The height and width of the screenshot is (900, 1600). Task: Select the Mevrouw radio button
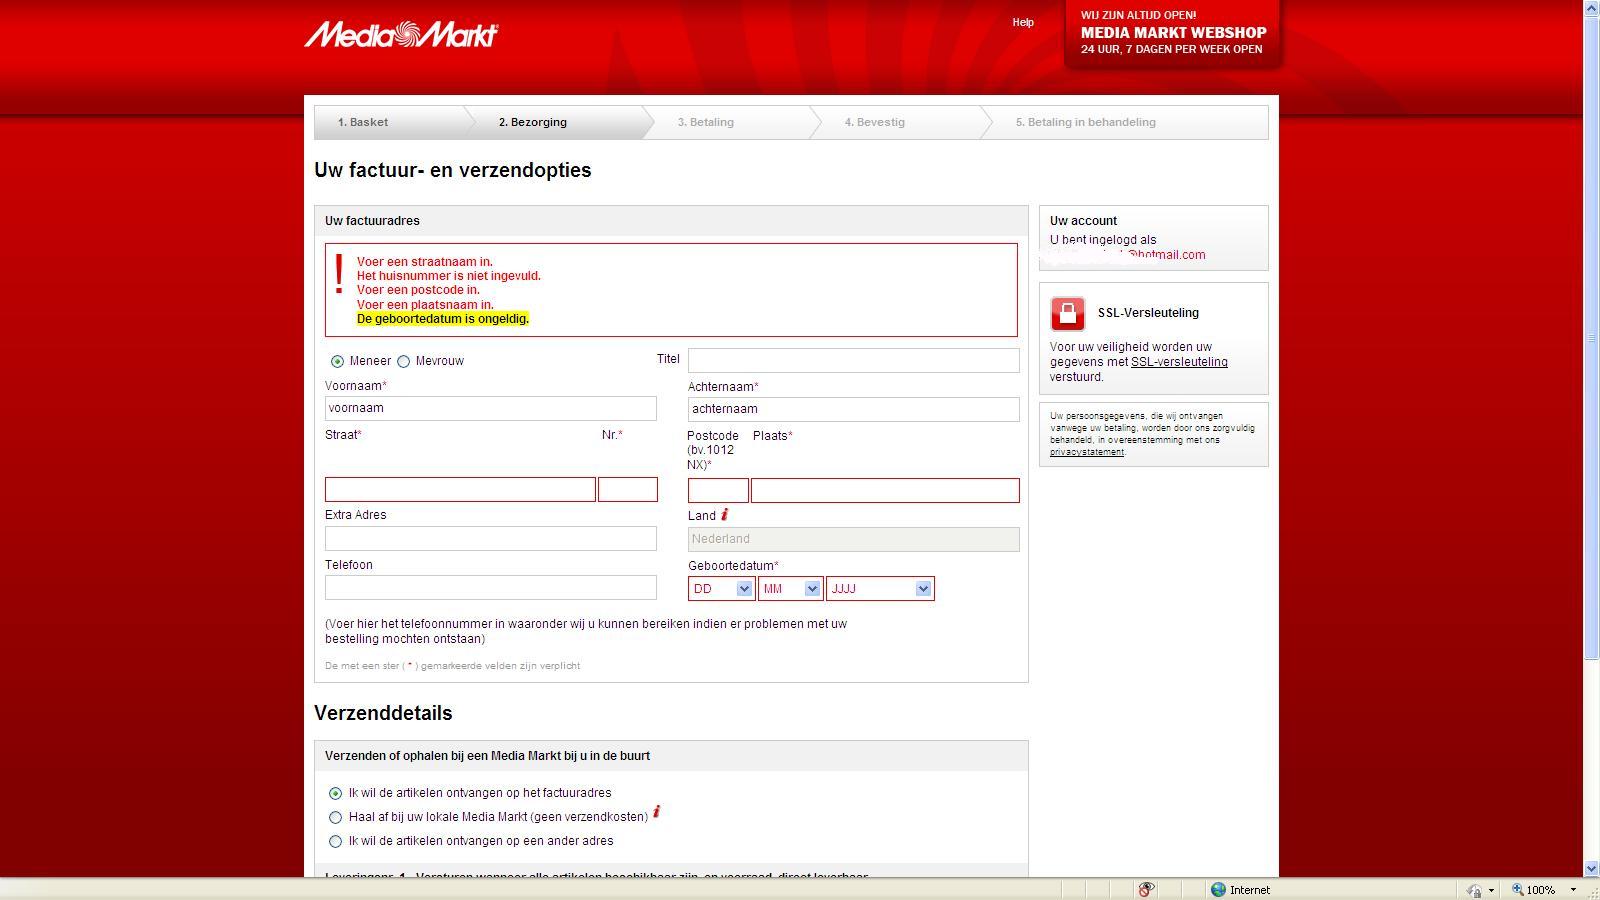[404, 361]
